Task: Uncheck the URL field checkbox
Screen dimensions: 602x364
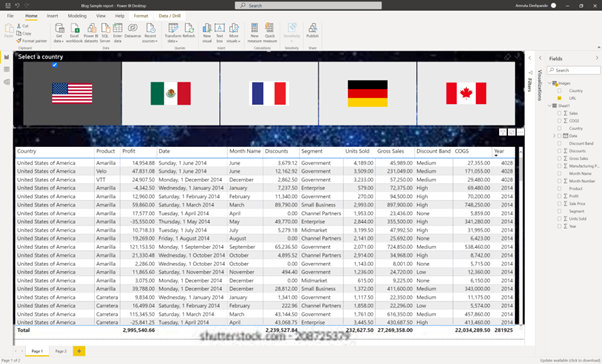Action: [x=559, y=98]
